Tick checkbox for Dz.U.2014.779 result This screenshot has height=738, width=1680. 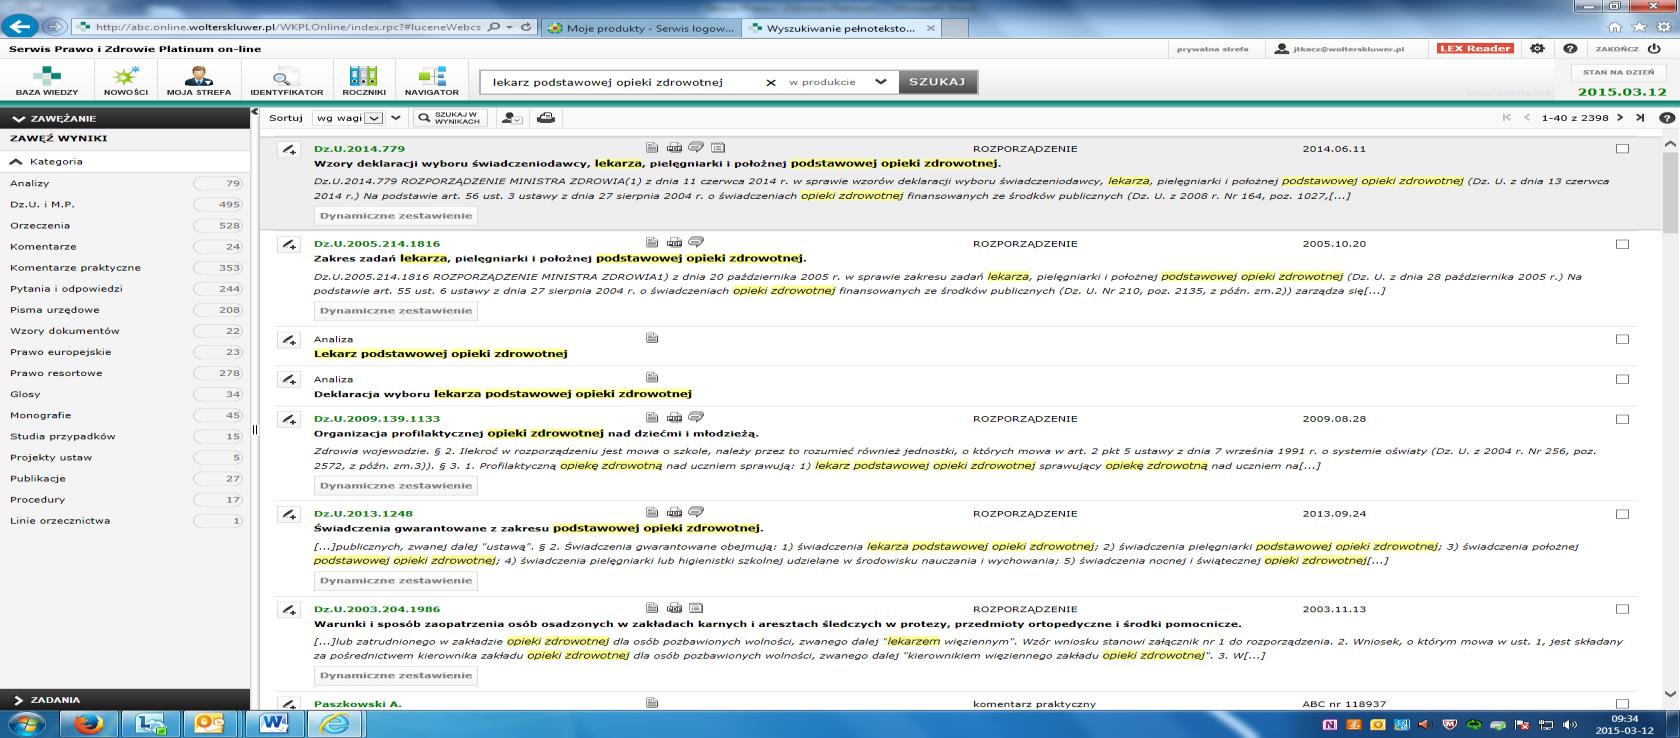click(x=1622, y=149)
